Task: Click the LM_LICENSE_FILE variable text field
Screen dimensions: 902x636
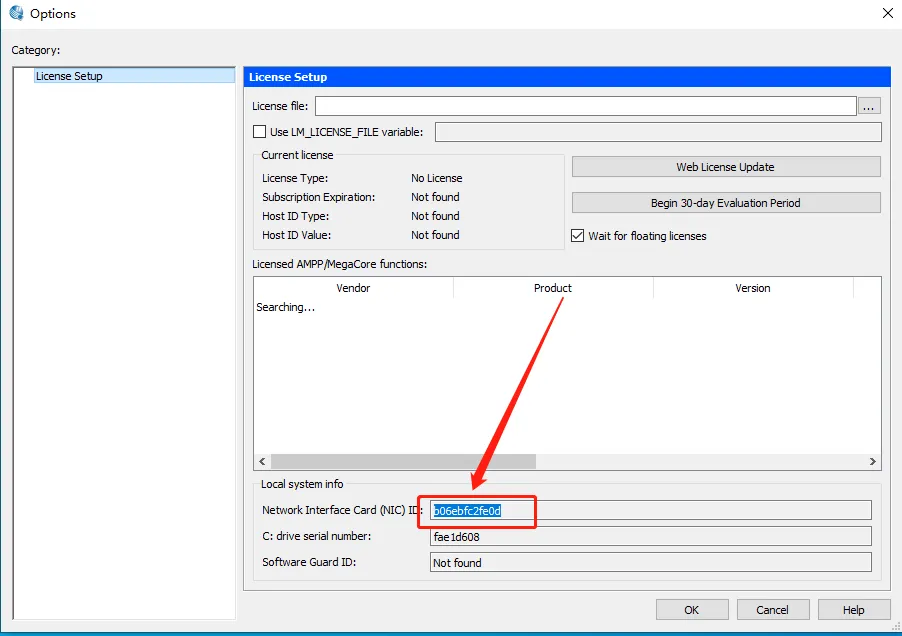Action: [x=658, y=132]
